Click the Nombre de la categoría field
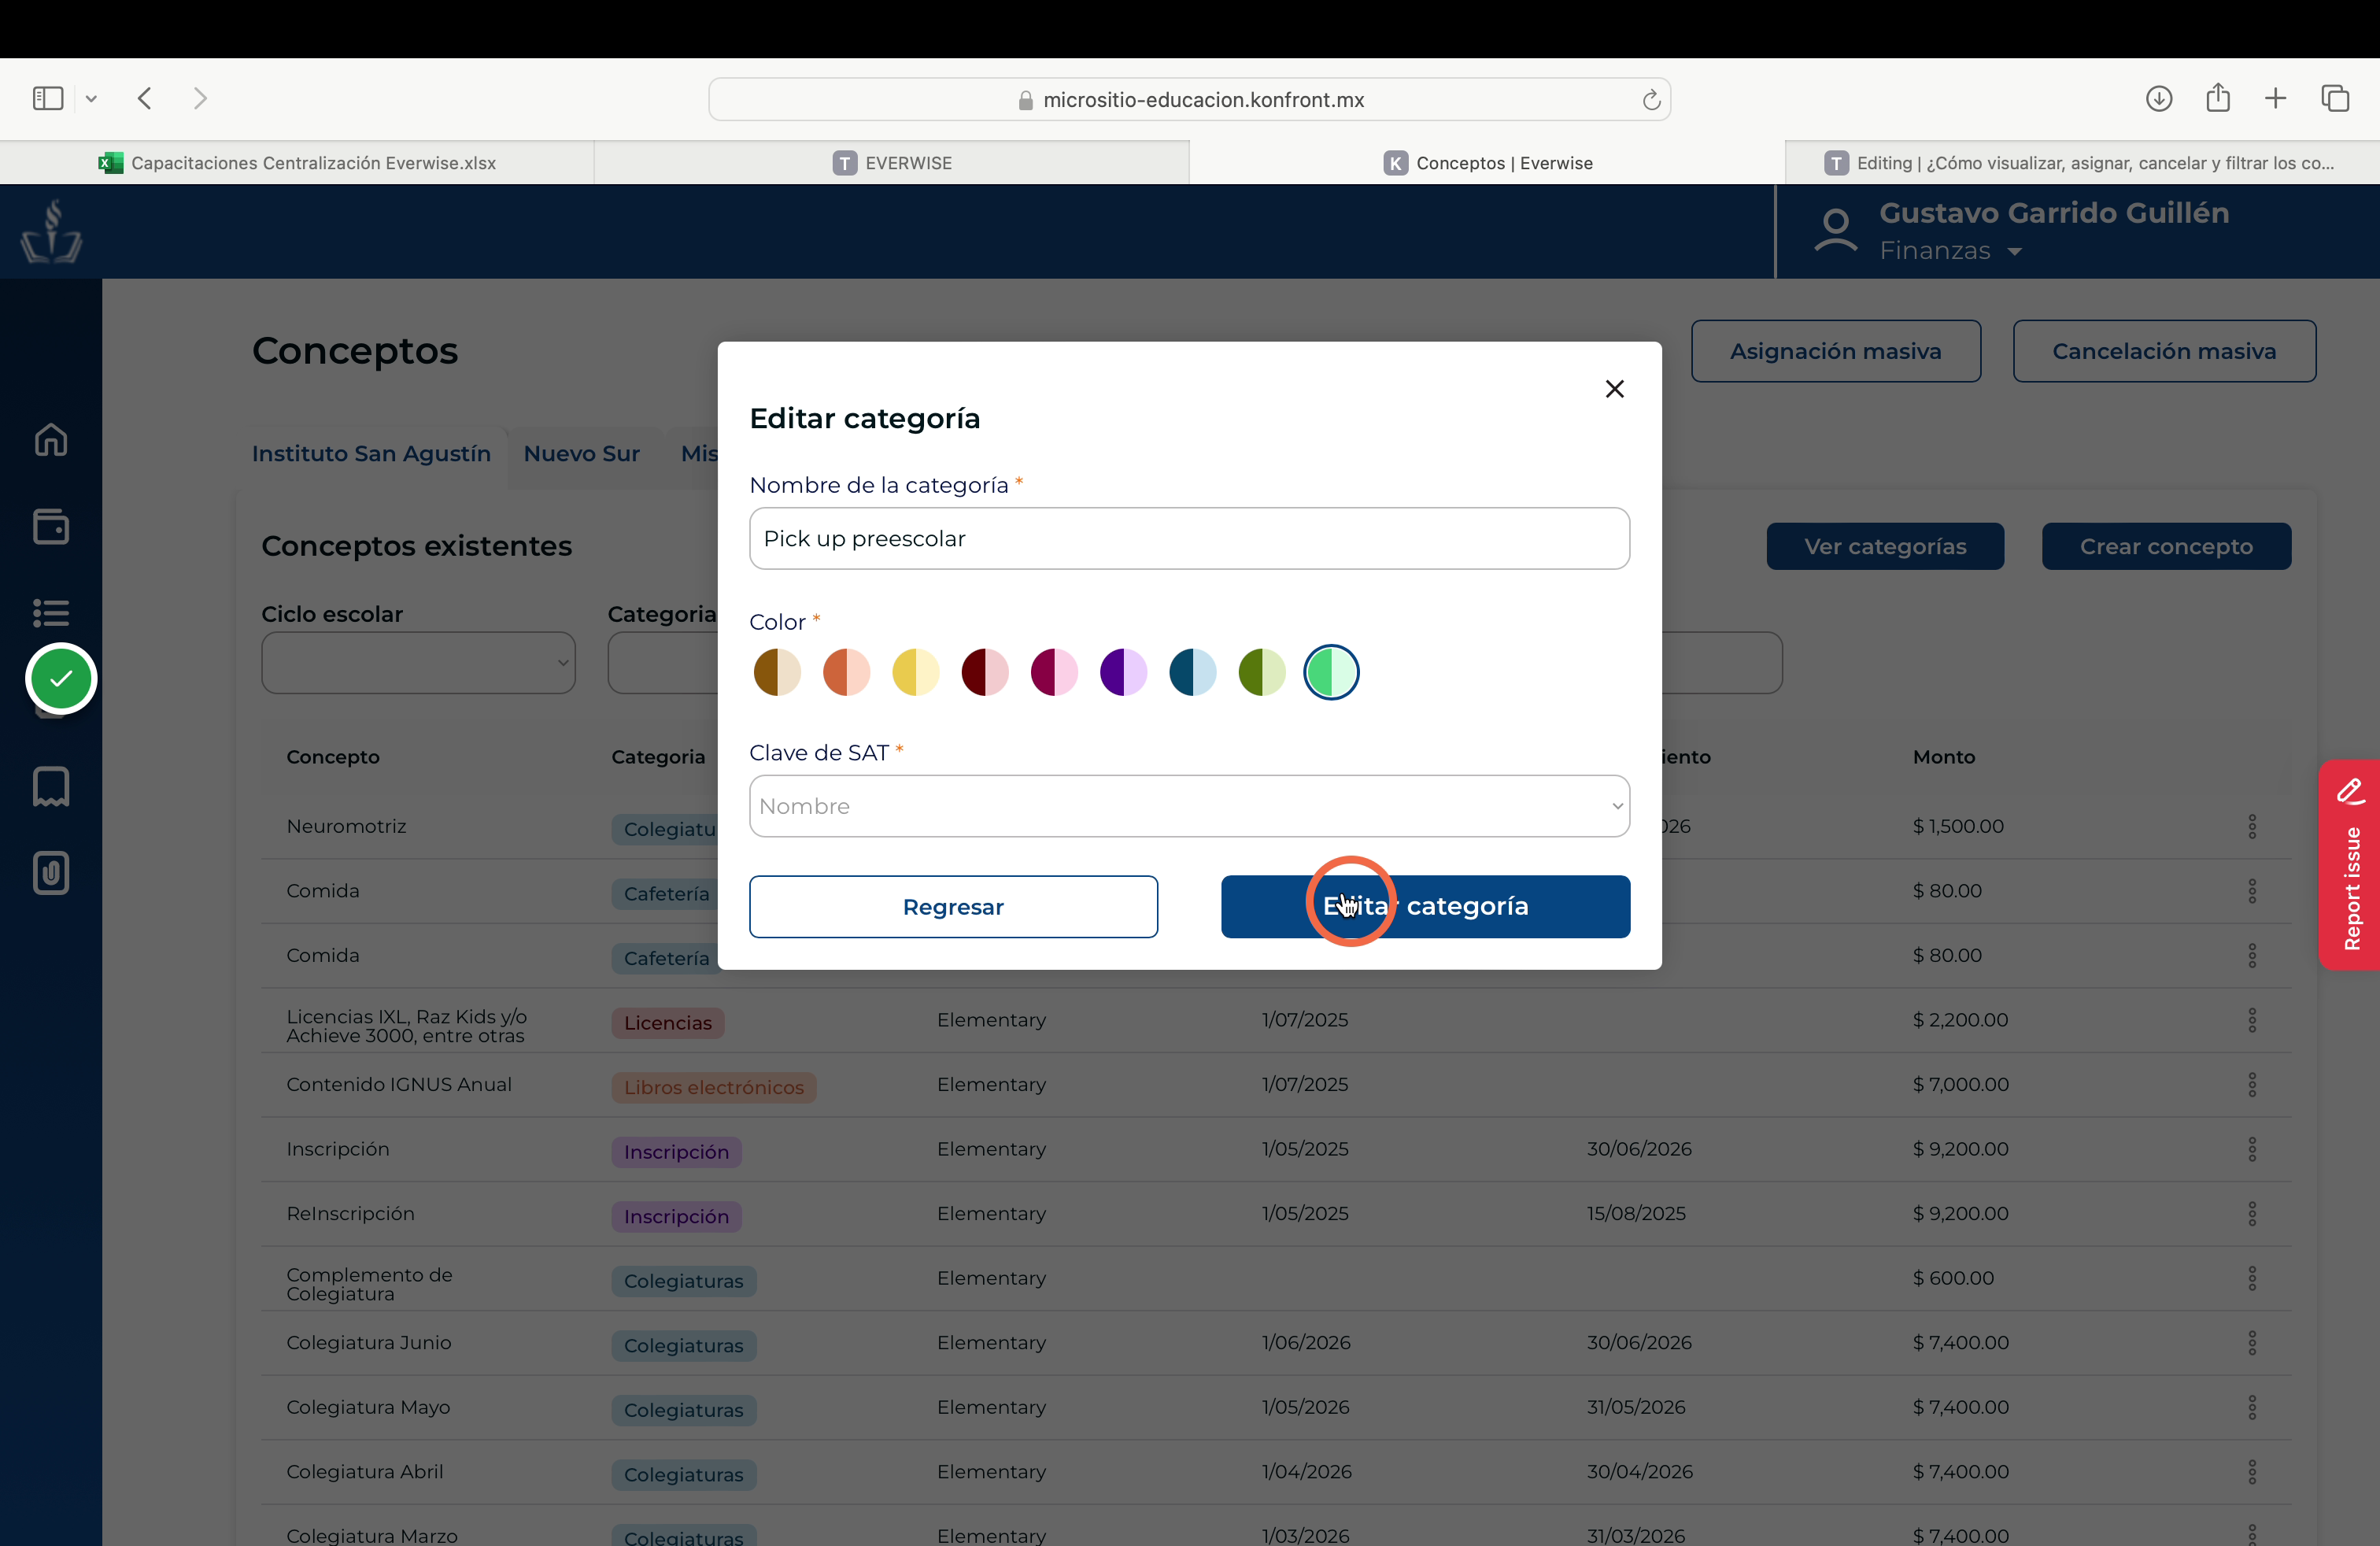2380x1546 pixels. (1189, 538)
